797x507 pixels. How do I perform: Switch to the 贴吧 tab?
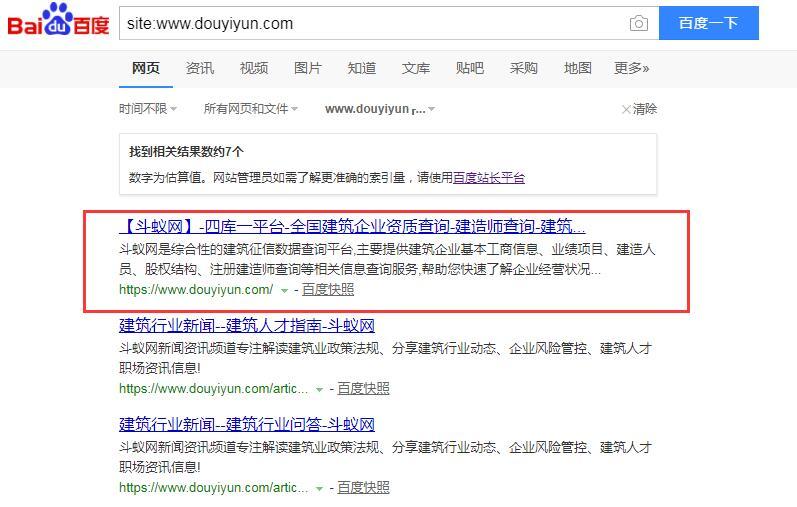pyautogui.click(x=470, y=68)
